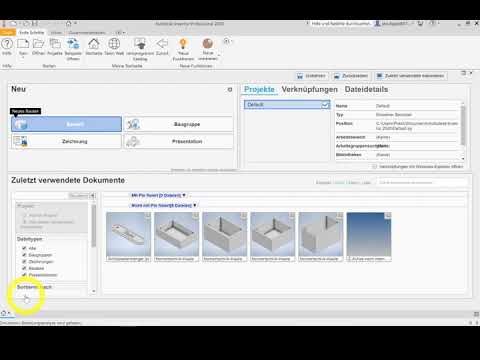Click icon at right end of document tab bar
The height and width of the screenshot is (360, 480).
pos(476,314)
